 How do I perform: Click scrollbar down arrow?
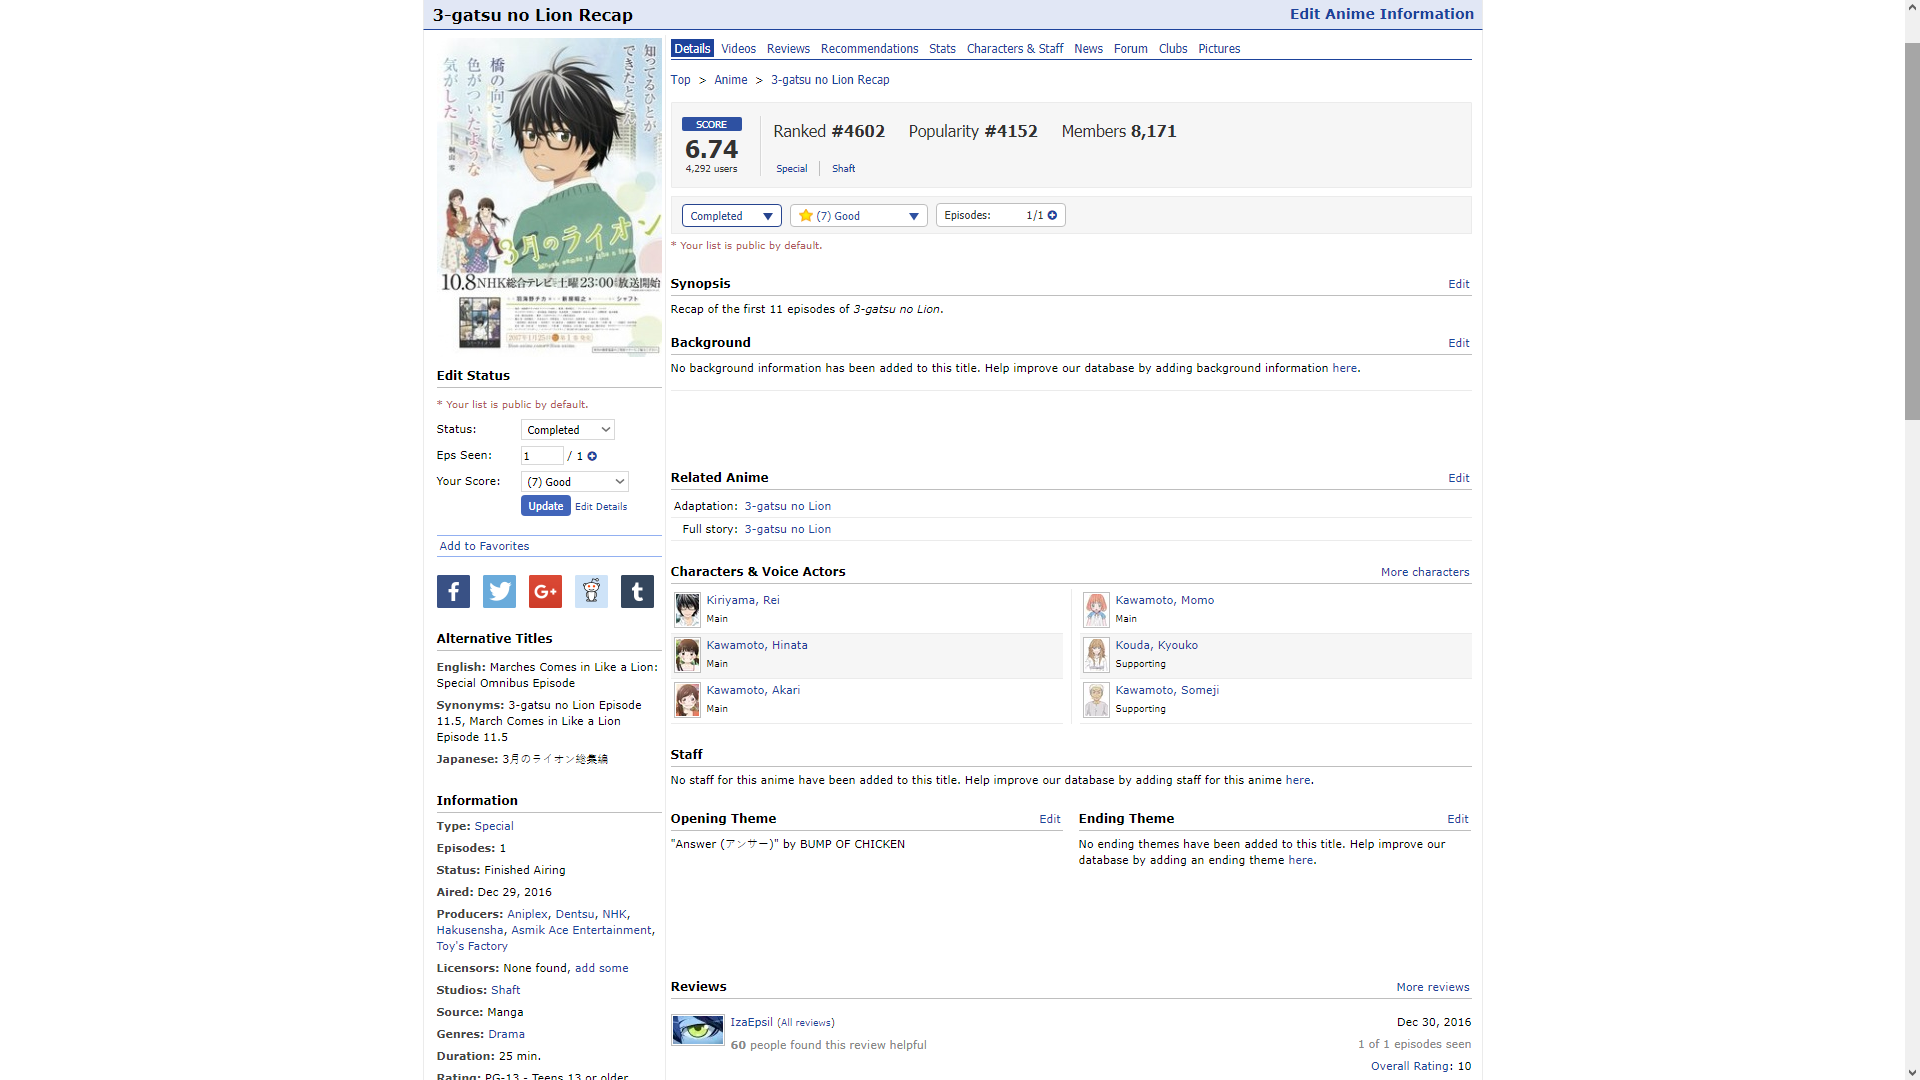[x=1911, y=1072]
